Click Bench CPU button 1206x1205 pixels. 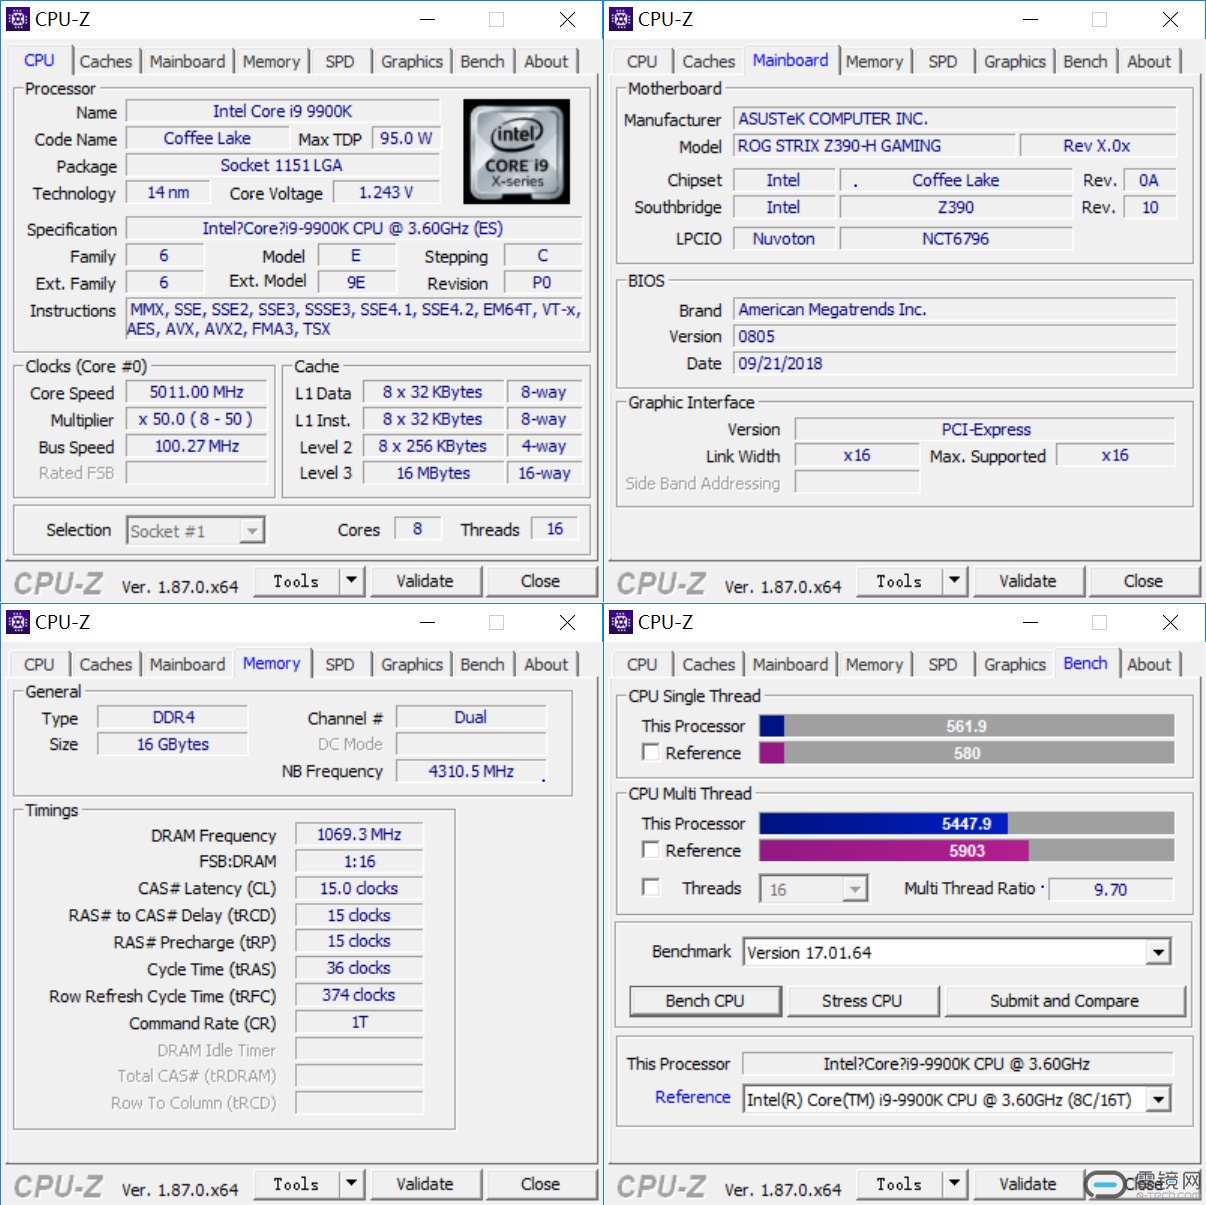[705, 1001]
